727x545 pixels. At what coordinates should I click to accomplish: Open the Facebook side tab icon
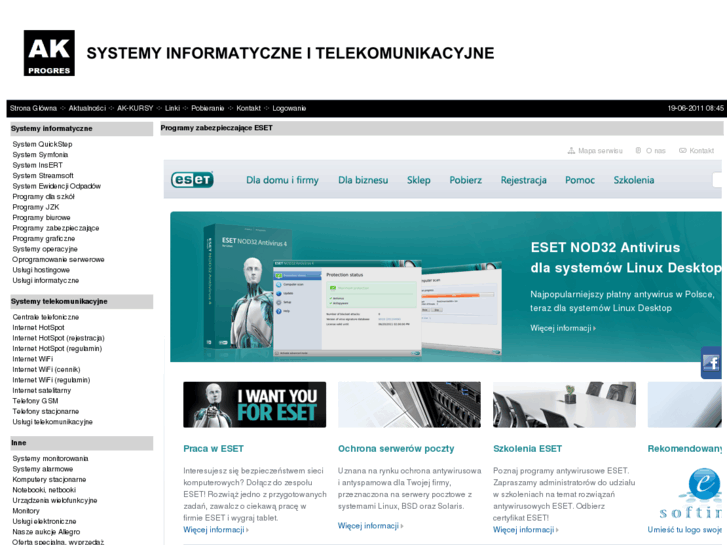click(712, 362)
